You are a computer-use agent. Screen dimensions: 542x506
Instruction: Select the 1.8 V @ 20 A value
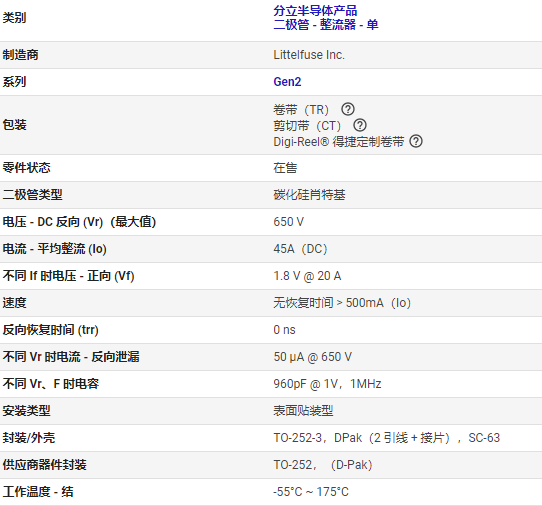307,276
